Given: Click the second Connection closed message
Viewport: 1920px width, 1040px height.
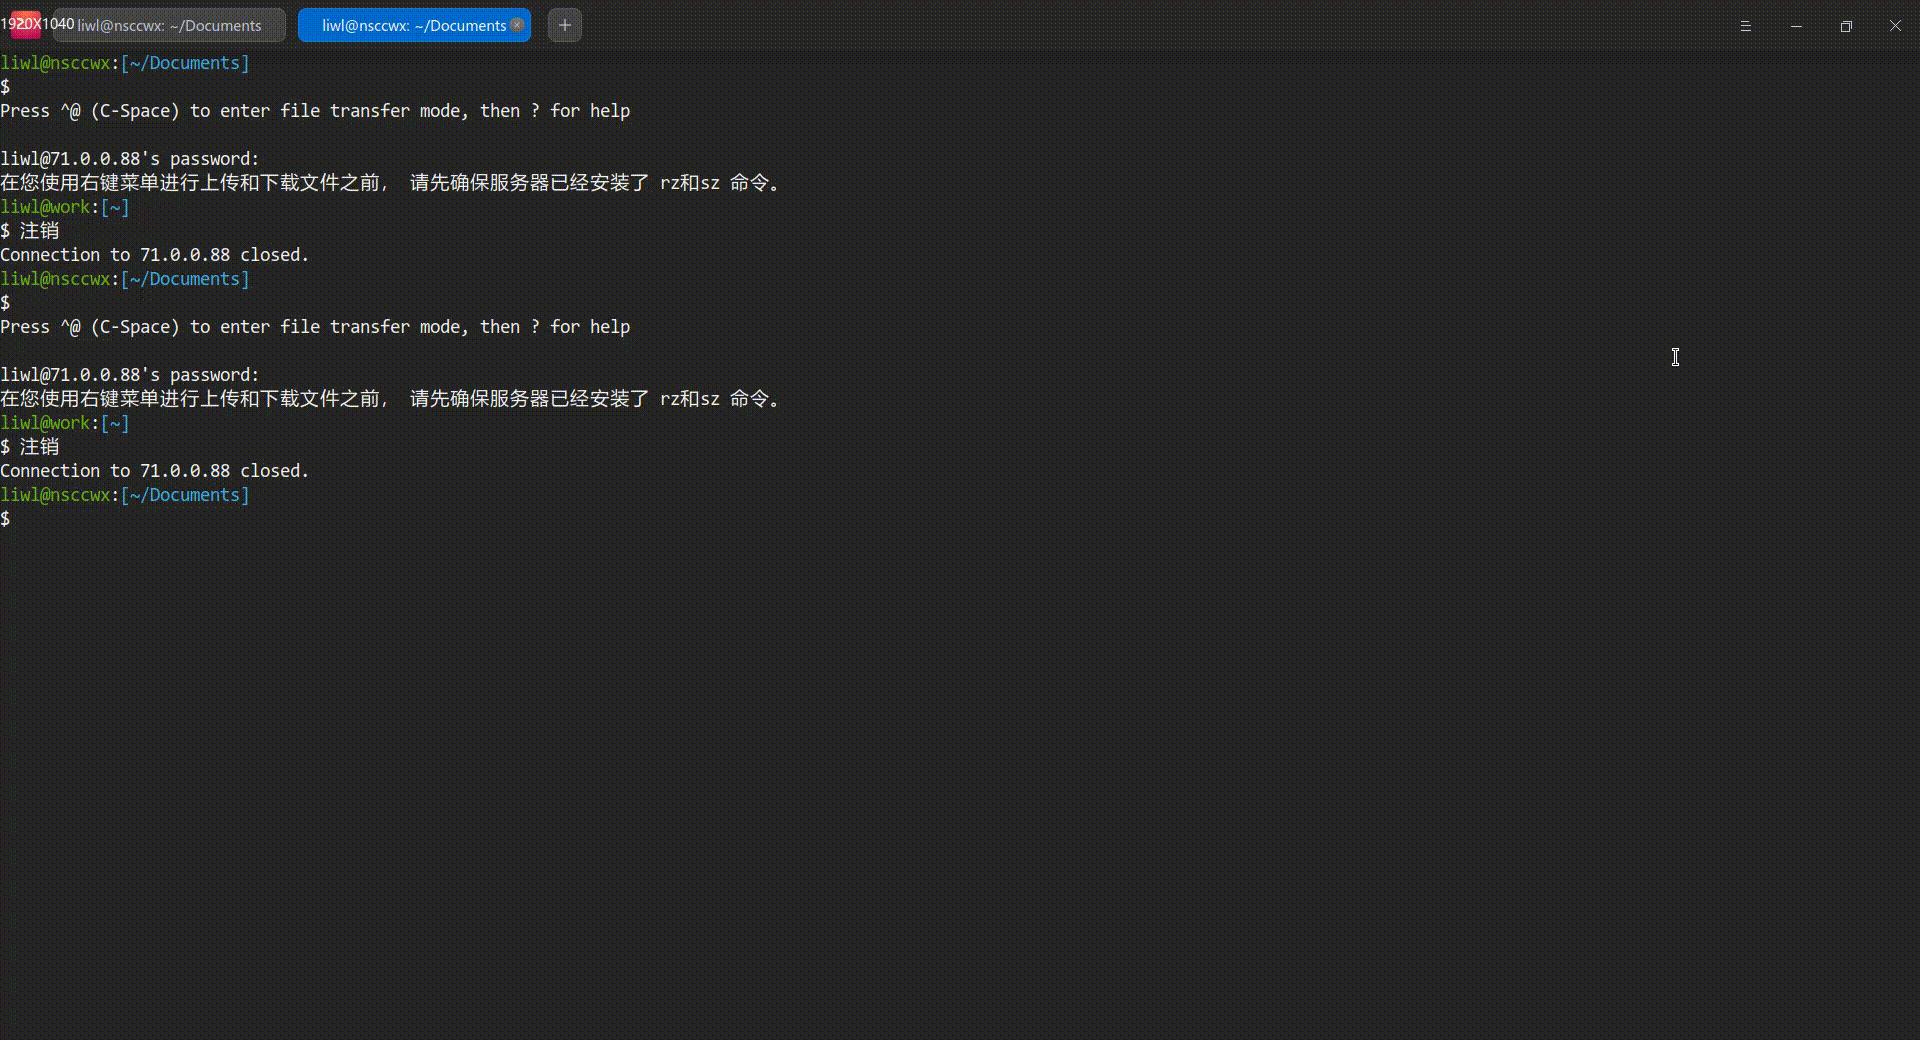Looking at the screenshot, I should [155, 470].
